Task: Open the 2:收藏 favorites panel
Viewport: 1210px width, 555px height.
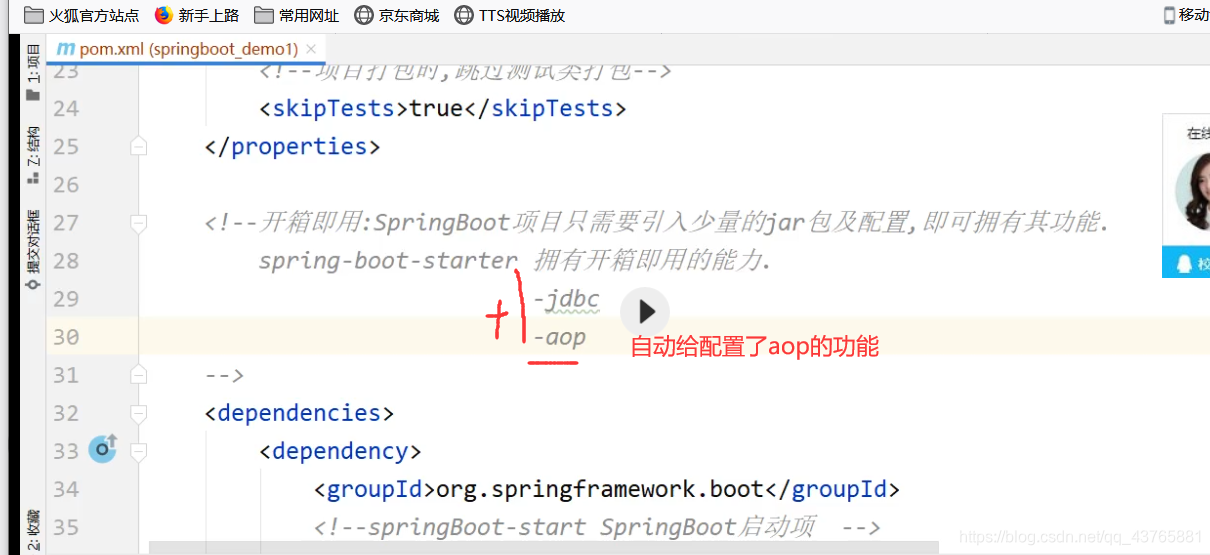Action: (33, 530)
